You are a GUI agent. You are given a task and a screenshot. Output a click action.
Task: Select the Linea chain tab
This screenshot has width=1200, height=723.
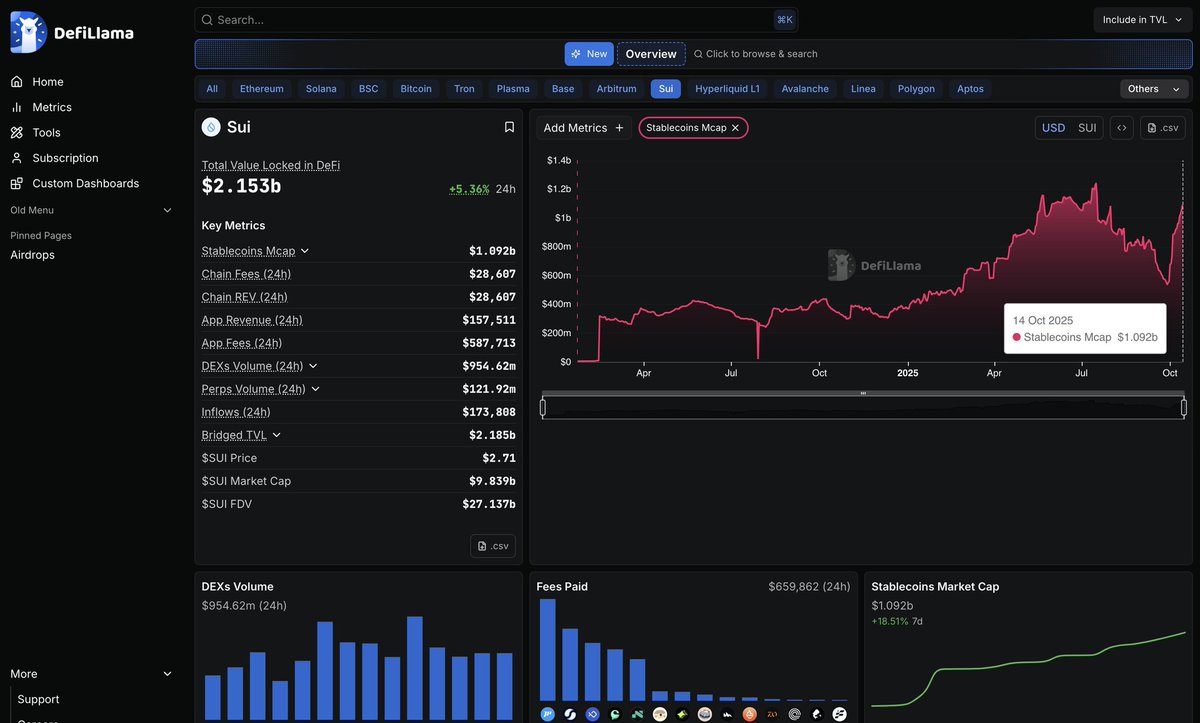click(863, 89)
